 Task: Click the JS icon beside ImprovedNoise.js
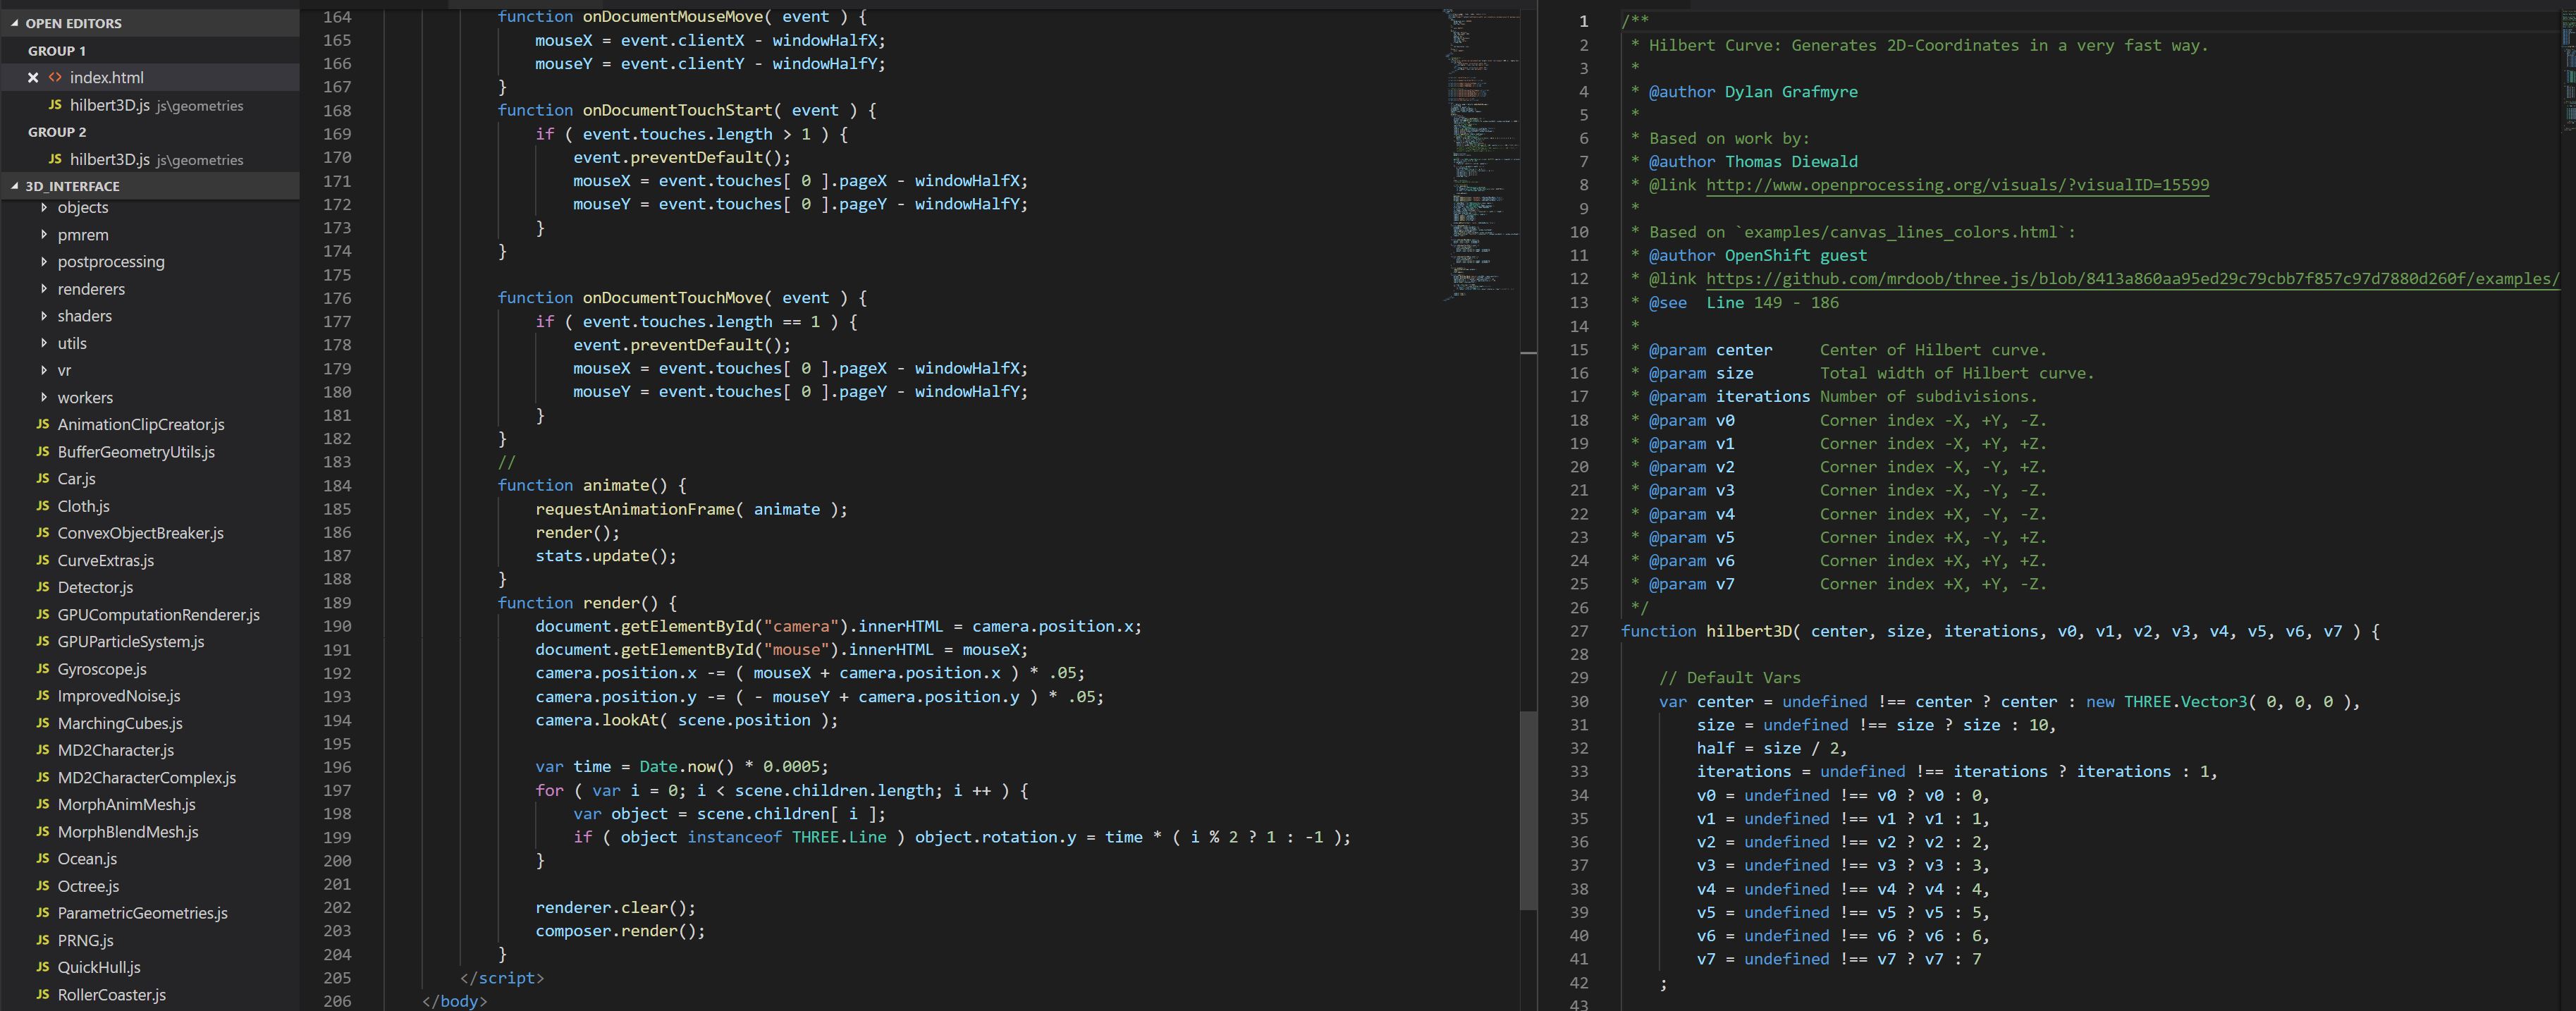pyautogui.click(x=43, y=696)
